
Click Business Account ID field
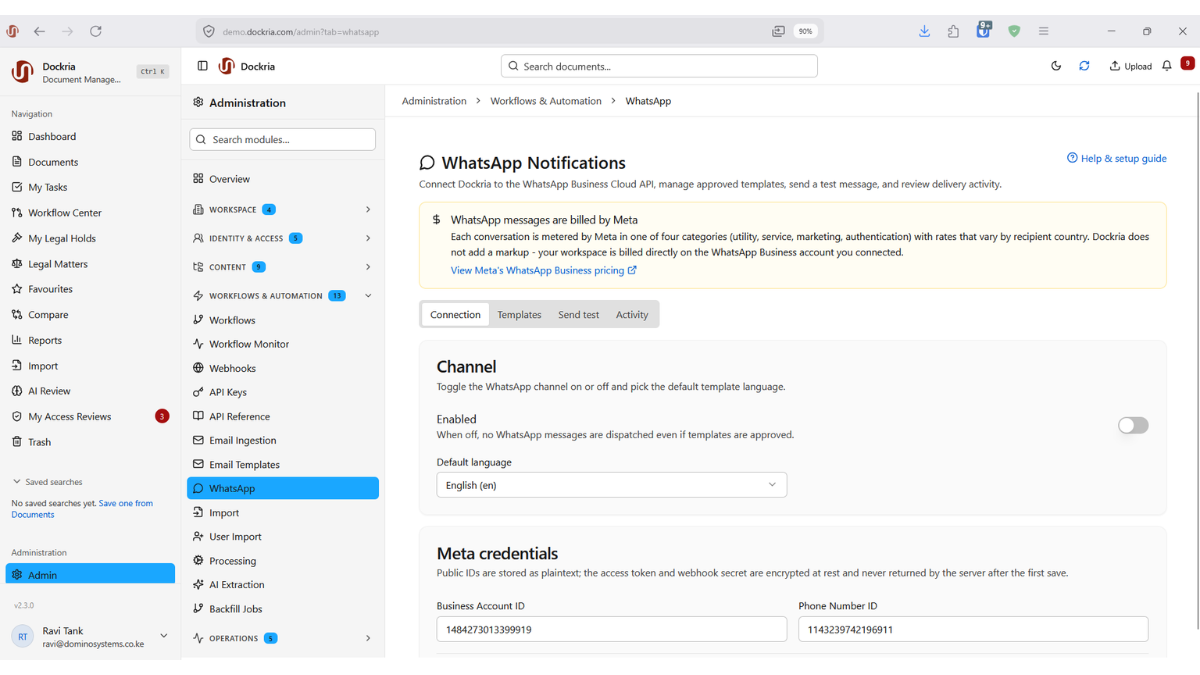tap(612, 629)
